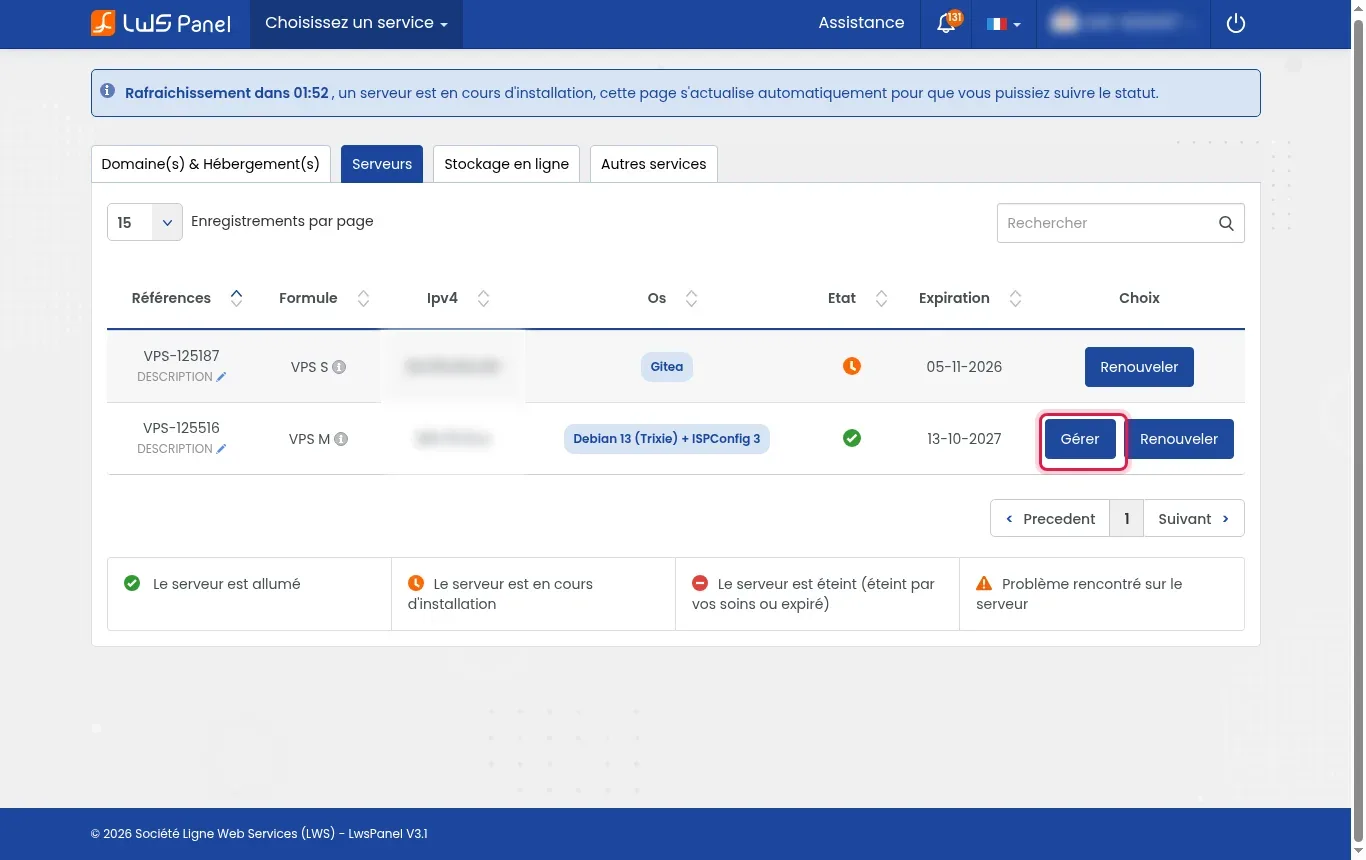1366x860 pixels.
Task: Click Debian 13 (Trixie) + ISPConfig 3 badge
Action: [x=667, y=439]
